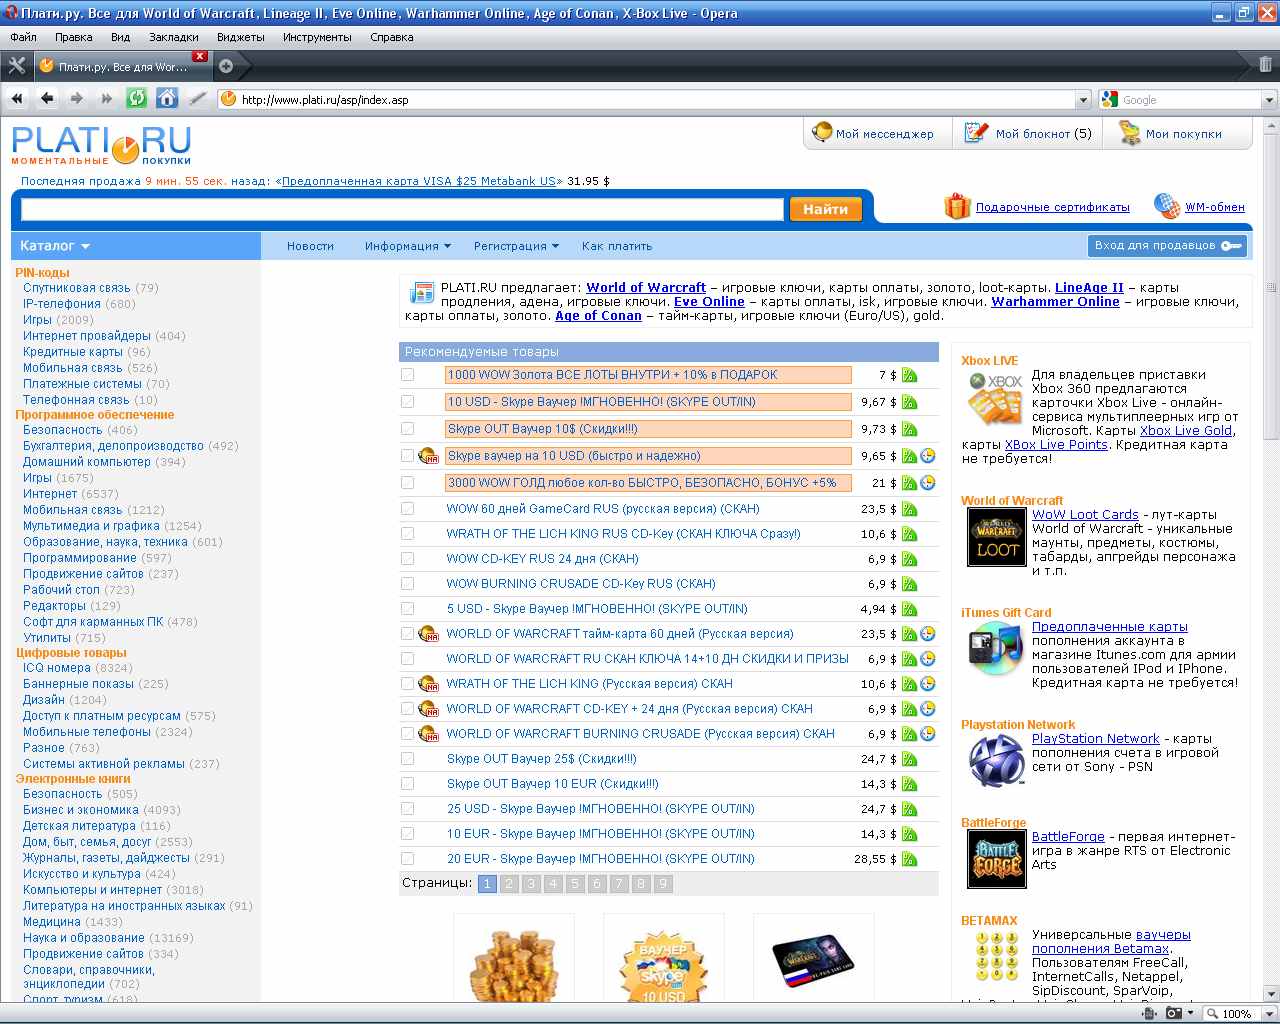Open the Файл menu

point(24,37)
